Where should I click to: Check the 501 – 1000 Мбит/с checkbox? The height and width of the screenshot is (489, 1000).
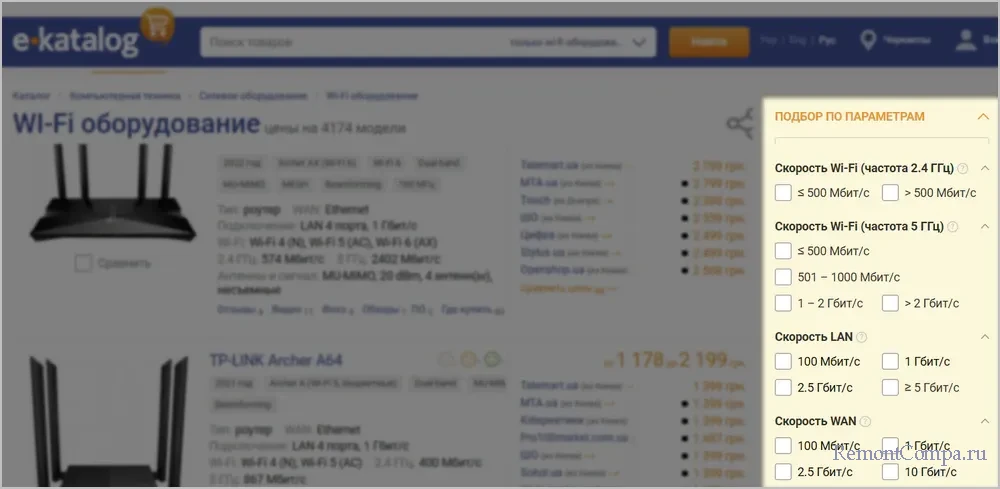(x=784, y=277)
